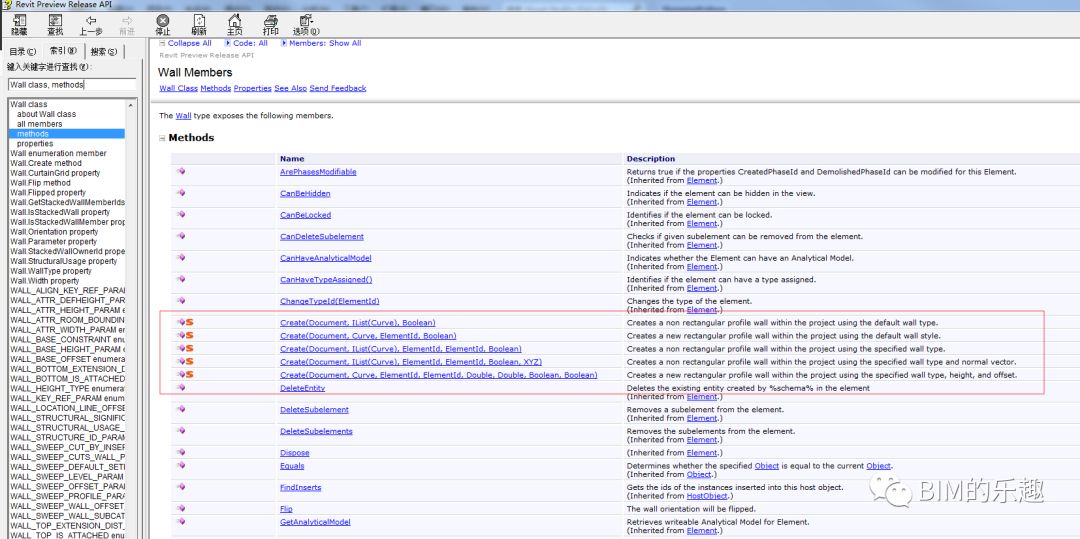Click method icon beside CanDeleteSubelement
1080x539 pixels.
(x=181, y=236)
